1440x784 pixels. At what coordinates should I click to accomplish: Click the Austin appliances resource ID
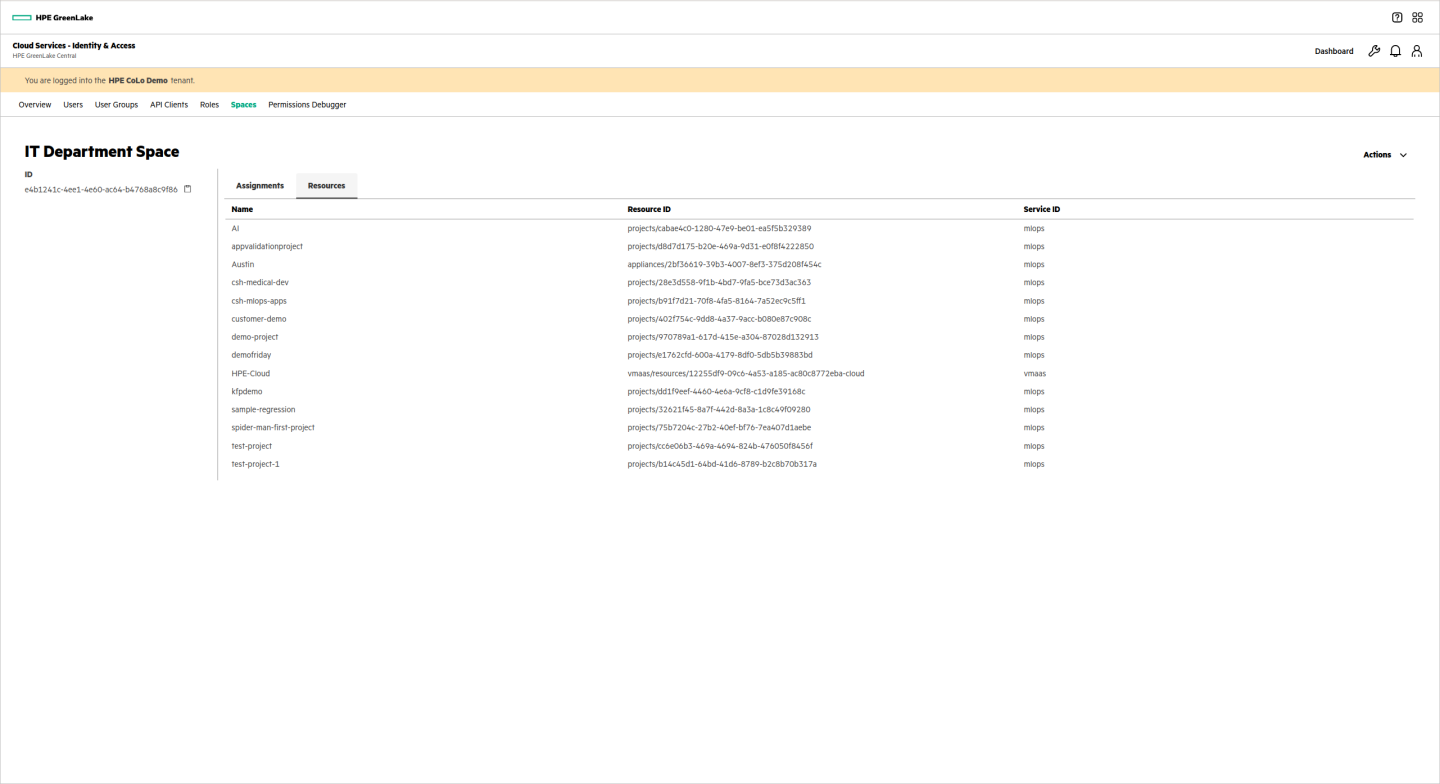[724, 265]
